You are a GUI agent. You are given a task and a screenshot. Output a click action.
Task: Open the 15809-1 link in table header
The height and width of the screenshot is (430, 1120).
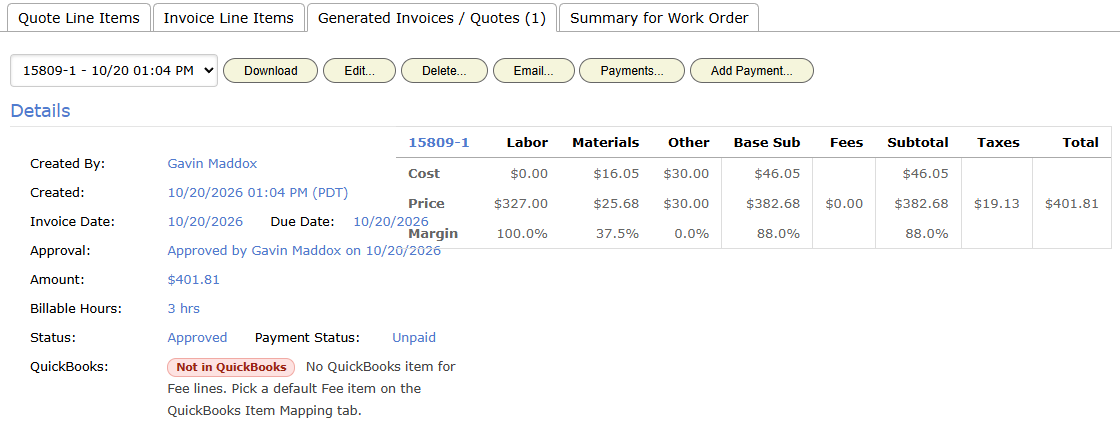click(x=439, y=142)
